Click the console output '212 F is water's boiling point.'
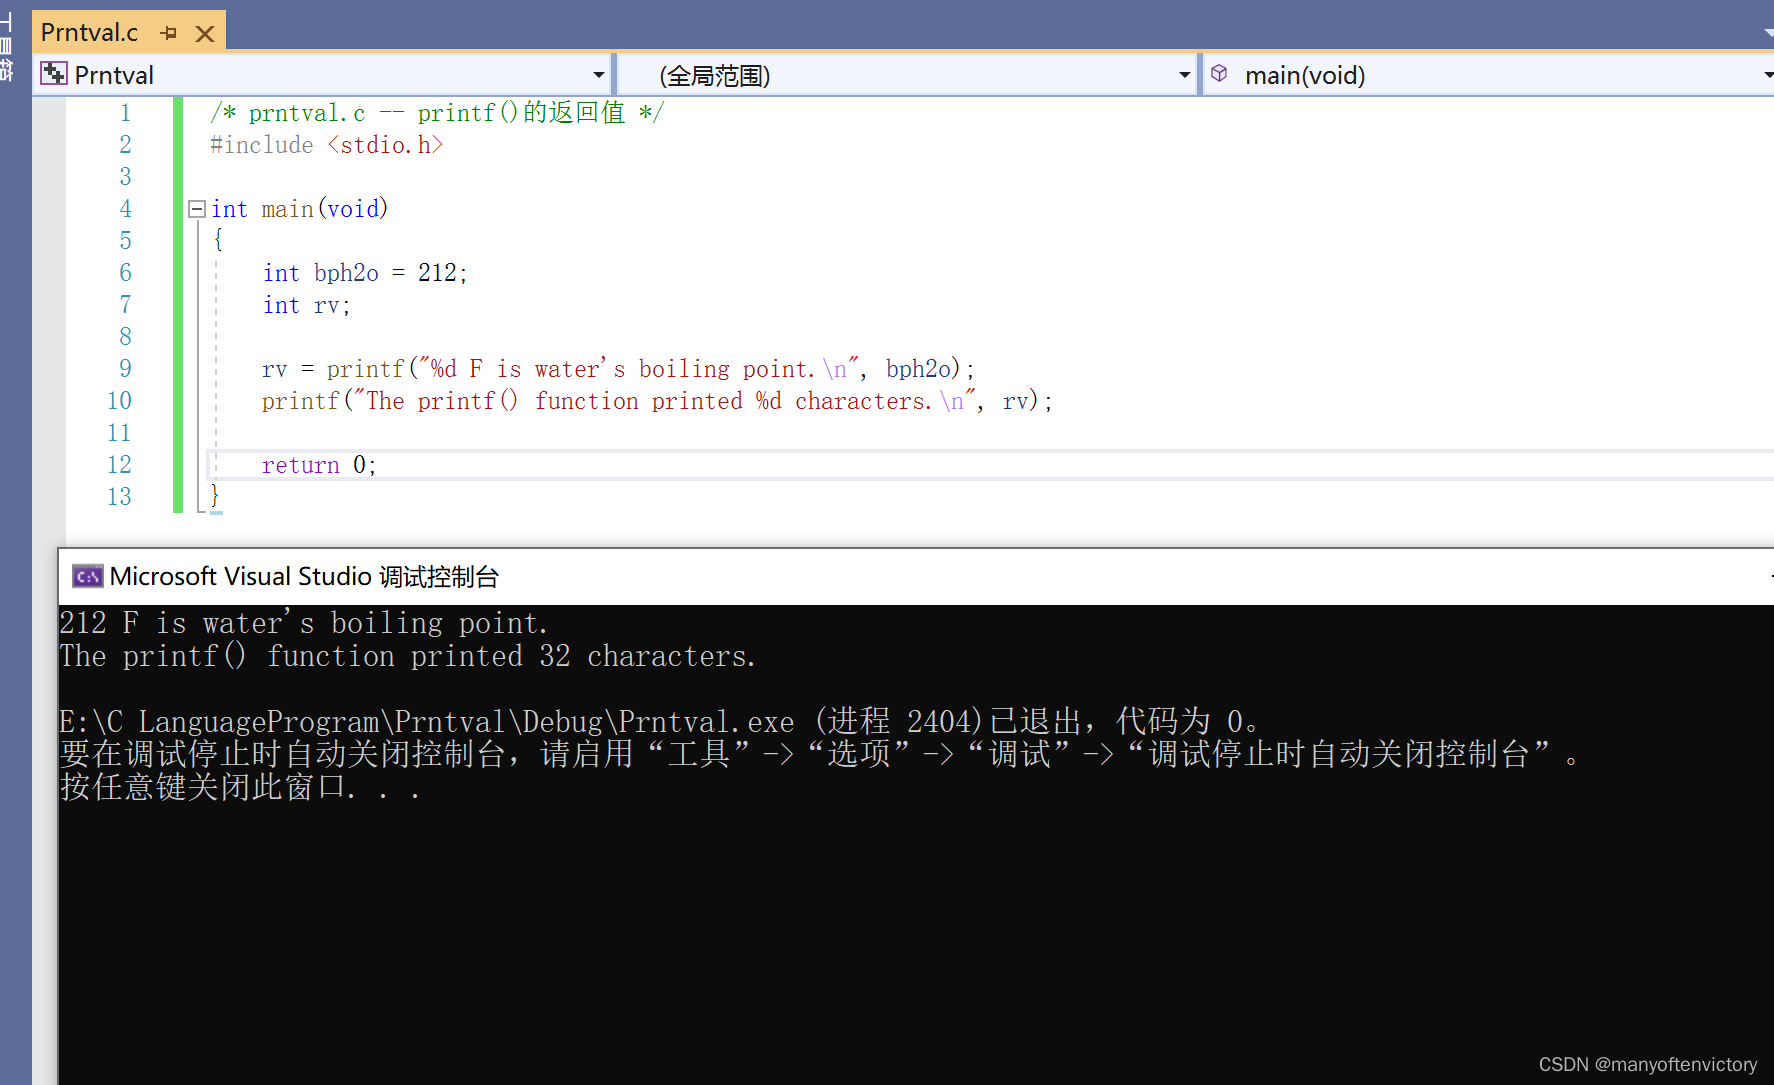The width and height of the screenshot is (1774, 1085). 304,623
